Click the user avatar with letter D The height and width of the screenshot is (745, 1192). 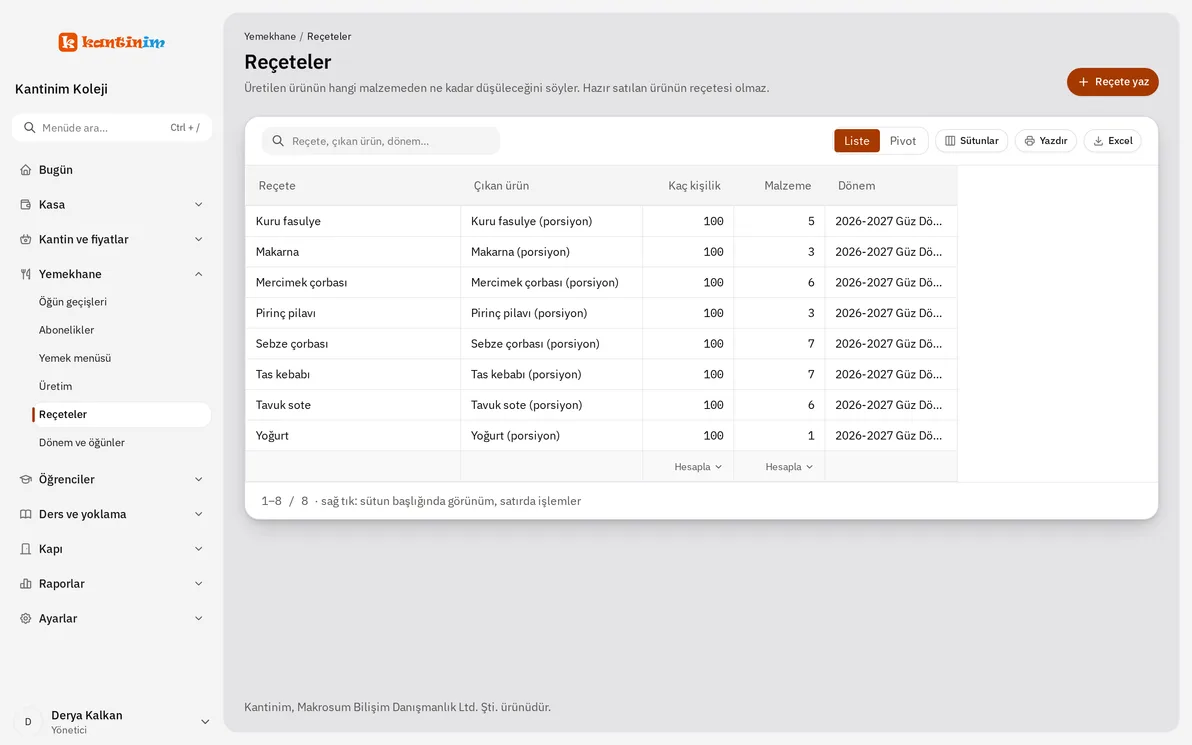[28, 722]
